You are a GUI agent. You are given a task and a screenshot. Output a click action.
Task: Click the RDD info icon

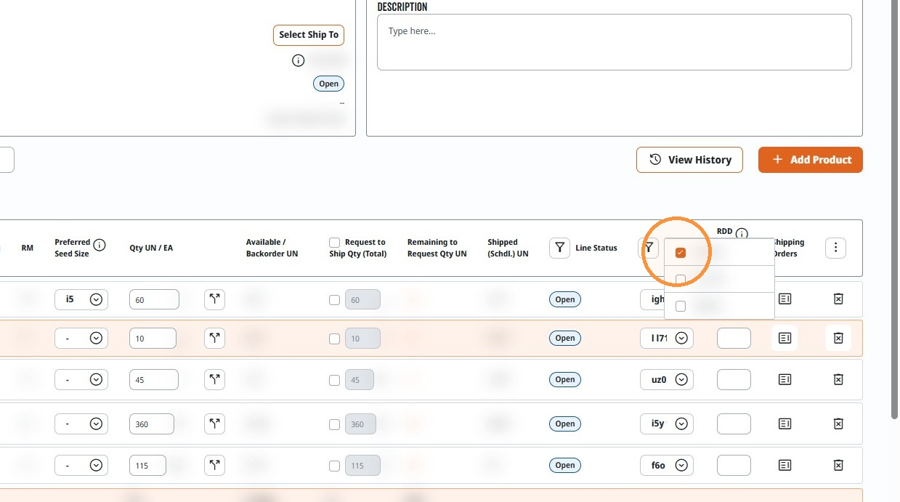click(742, 233)
